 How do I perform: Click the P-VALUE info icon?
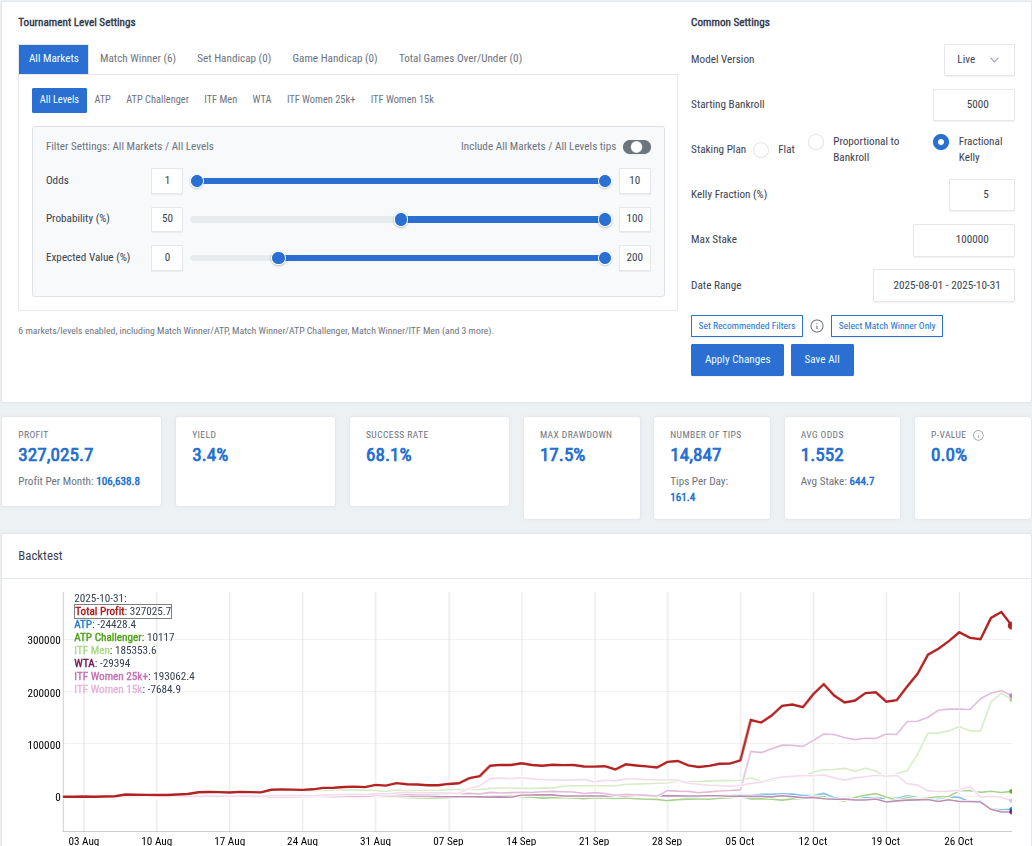coord(978,434)
